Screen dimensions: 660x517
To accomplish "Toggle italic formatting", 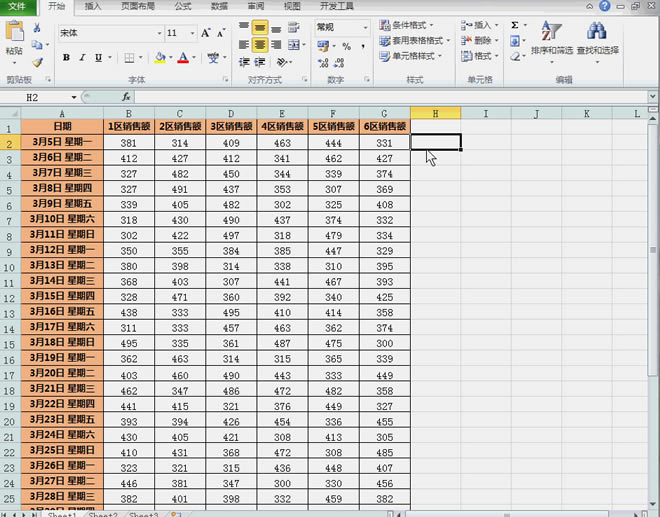I will click(82, 58).
